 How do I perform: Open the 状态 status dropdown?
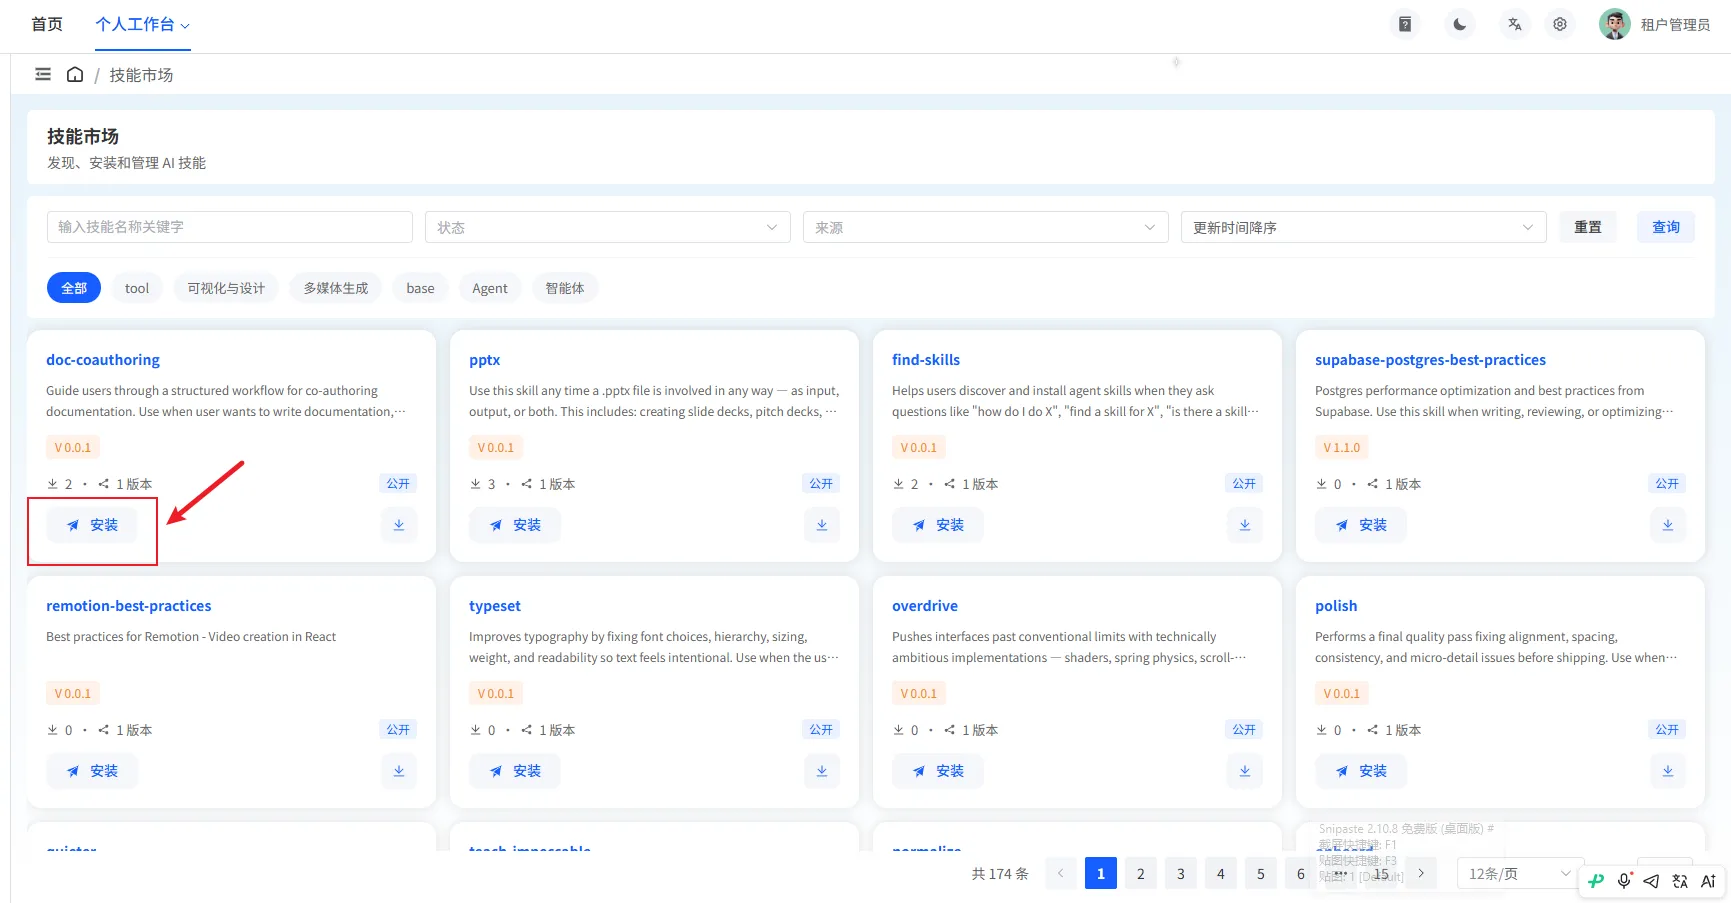tap(608, 227)
